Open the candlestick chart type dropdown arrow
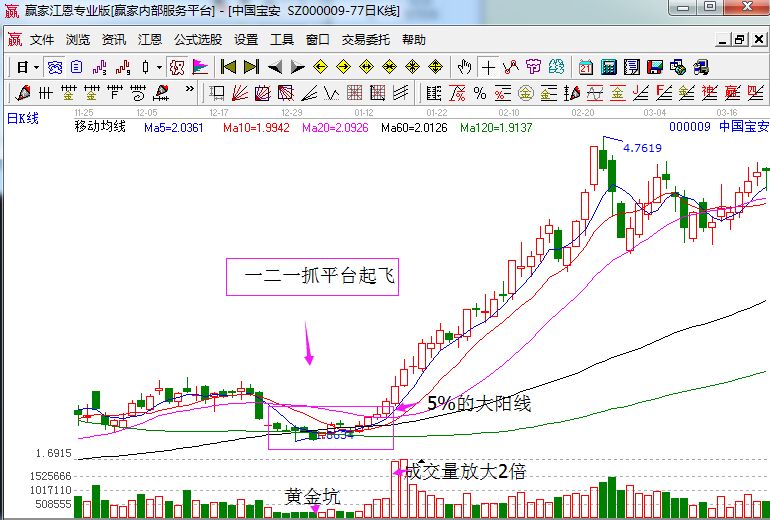The image size is (770, 520). pyautogui.click(x=159, y=68)
